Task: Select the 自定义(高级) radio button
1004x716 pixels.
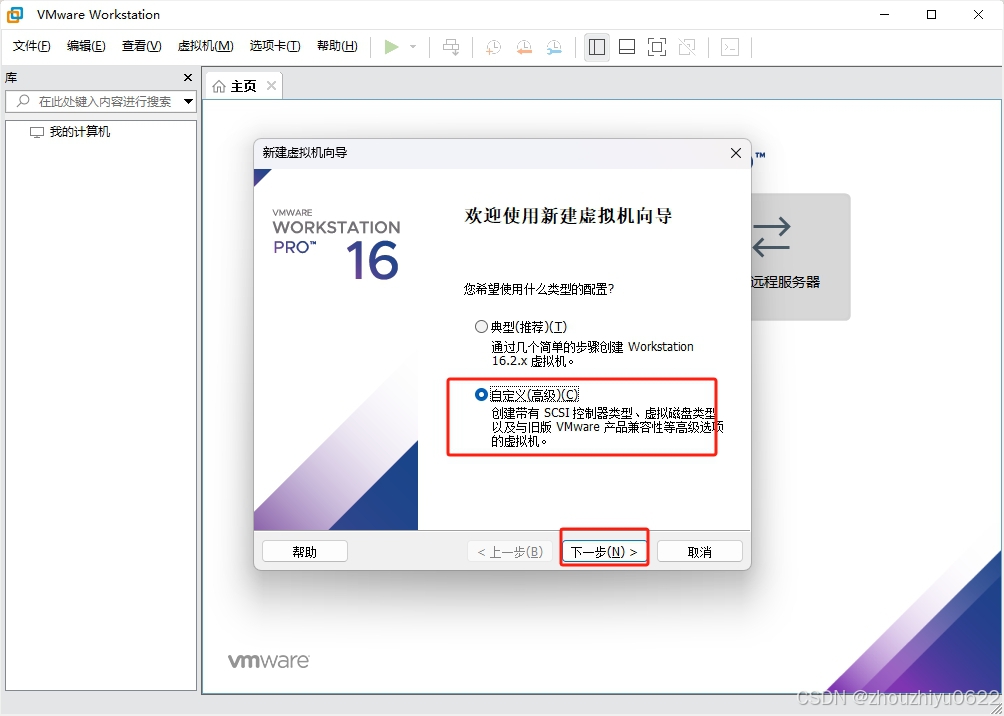Action: (x=481, y=395)
